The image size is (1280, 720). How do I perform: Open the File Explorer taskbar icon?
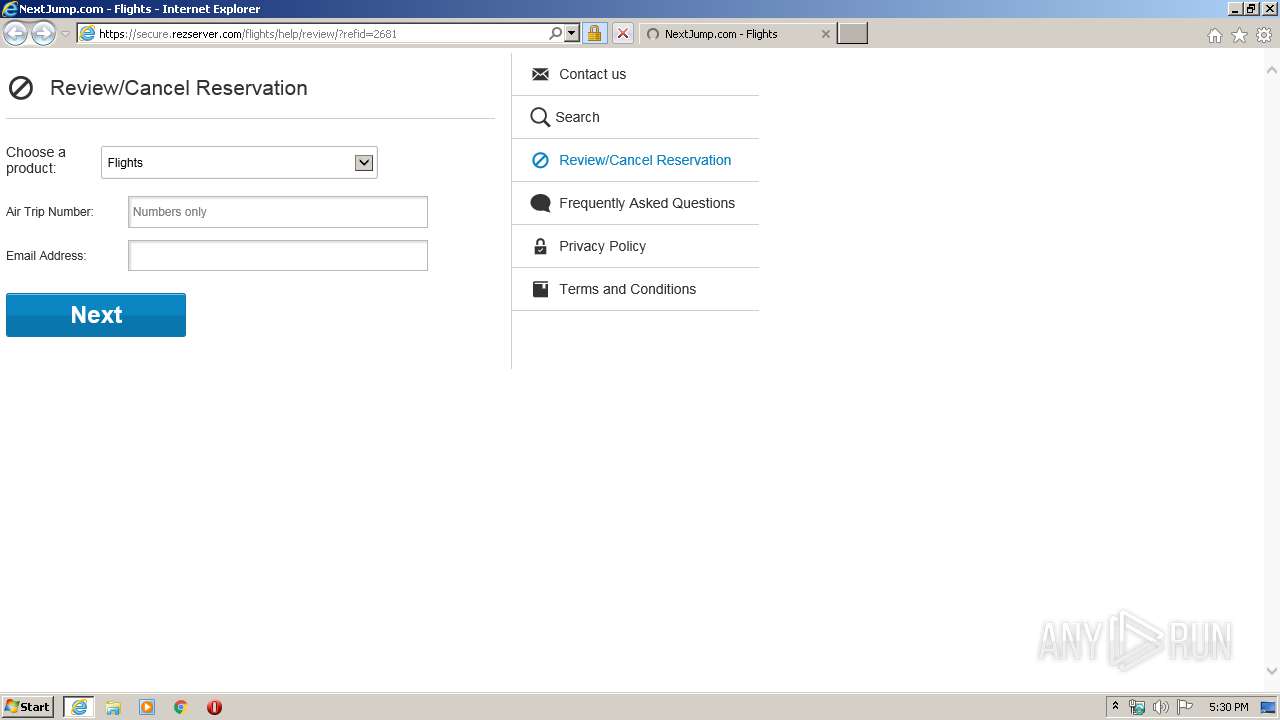(113, 707)
